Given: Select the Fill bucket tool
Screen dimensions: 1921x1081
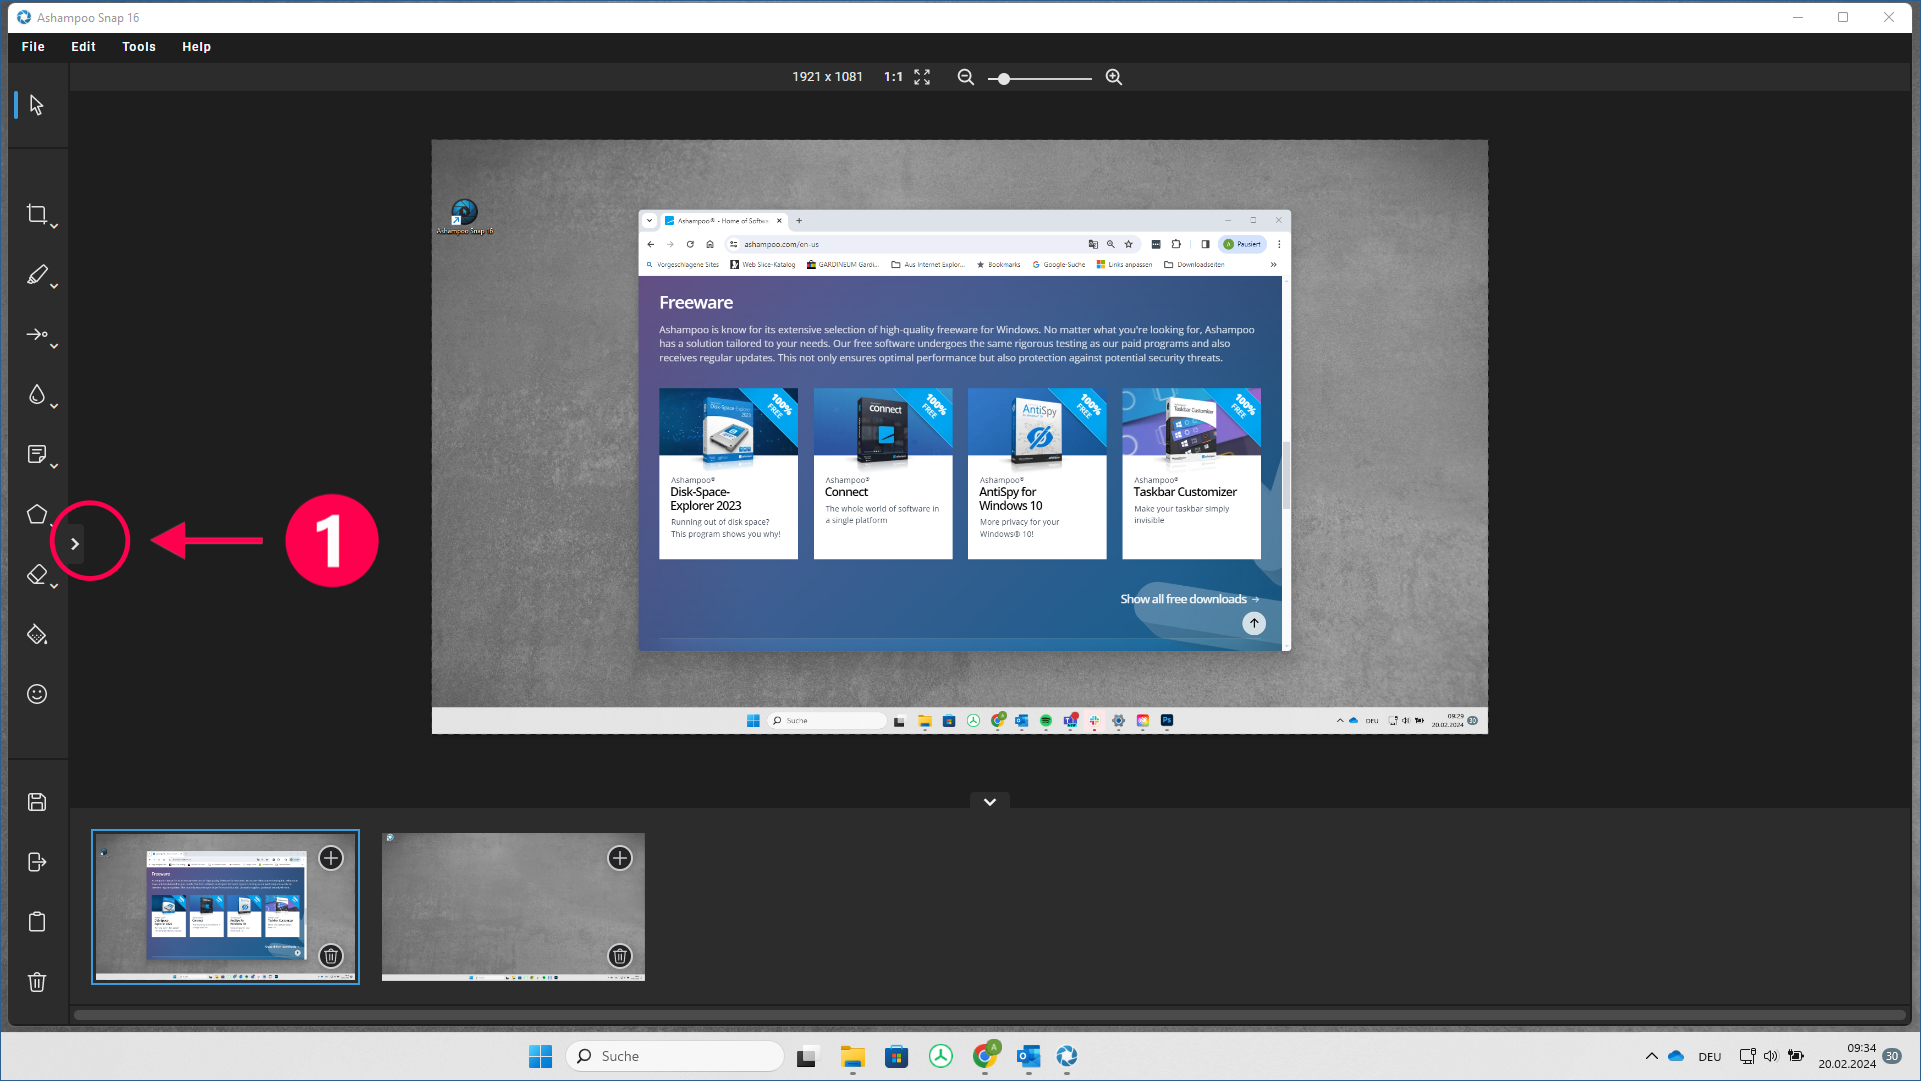Looking at the screenshot, I should point(37,634).
